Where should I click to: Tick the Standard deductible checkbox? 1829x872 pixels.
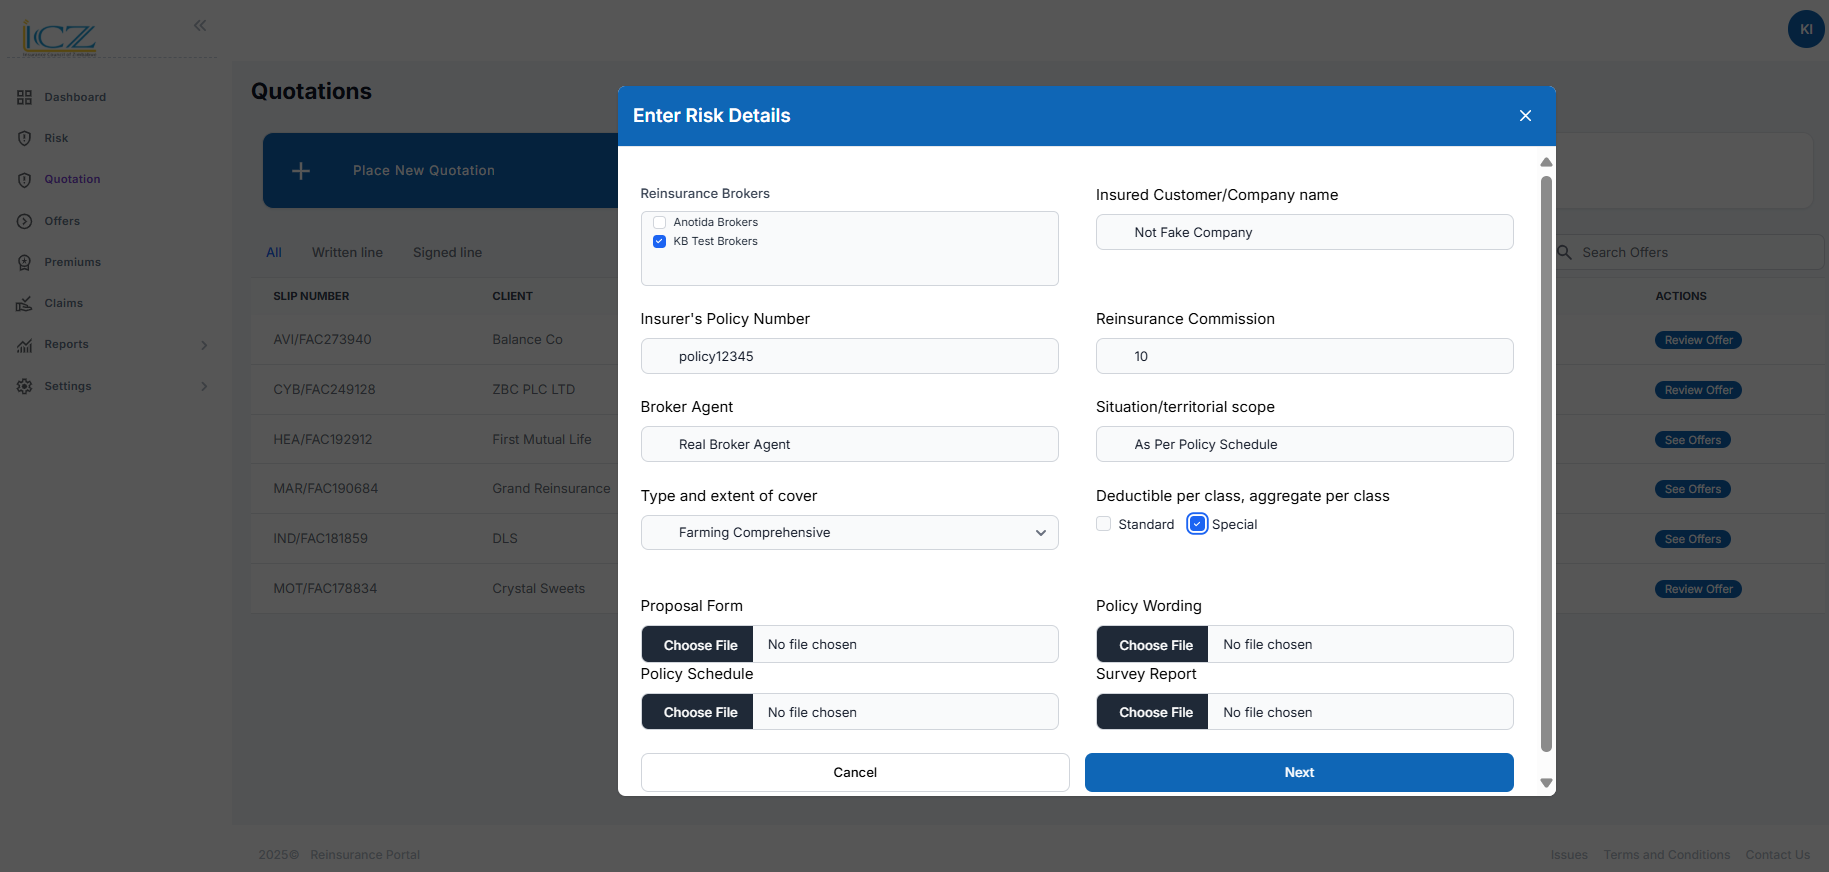pyautogui.click(x=1104, y=524)
